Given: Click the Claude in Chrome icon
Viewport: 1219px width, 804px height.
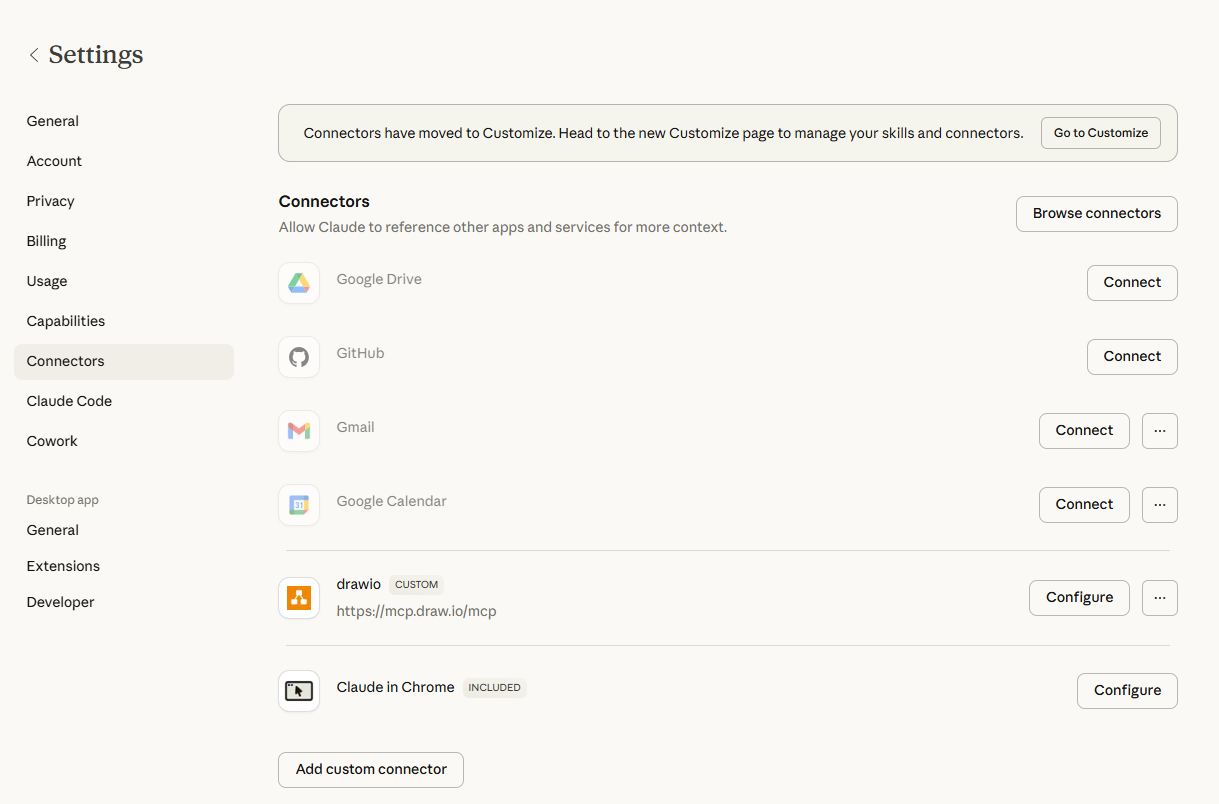Looking at the screenshot, I should 299,691.
